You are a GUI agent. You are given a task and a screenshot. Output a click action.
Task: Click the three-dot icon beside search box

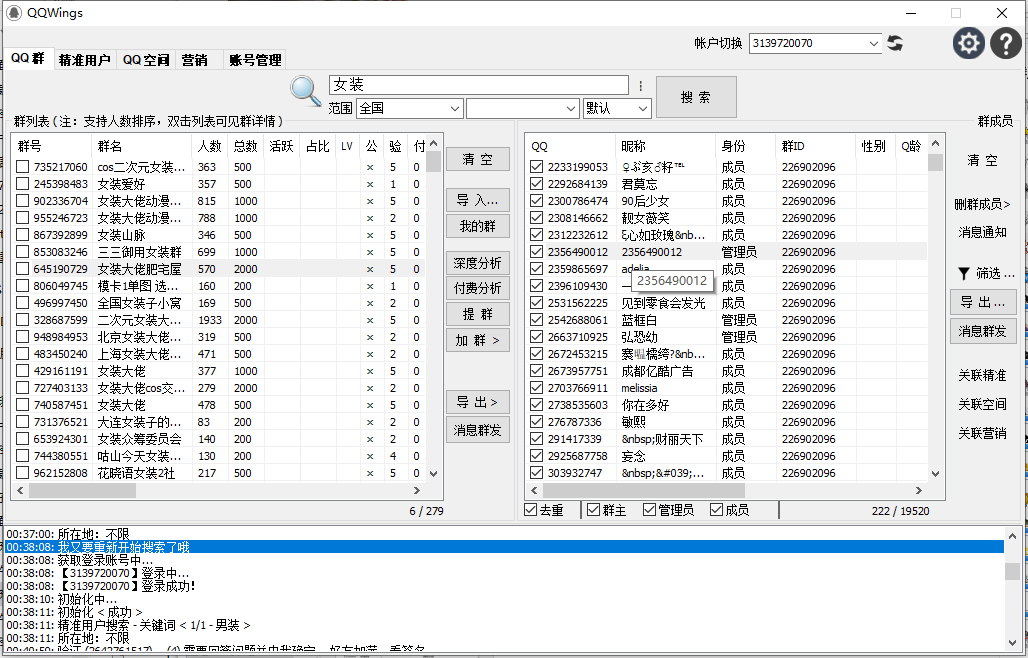click(641, 85)
